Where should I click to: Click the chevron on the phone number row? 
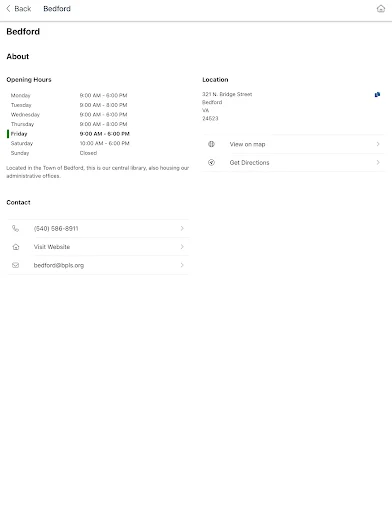point(182,228)
